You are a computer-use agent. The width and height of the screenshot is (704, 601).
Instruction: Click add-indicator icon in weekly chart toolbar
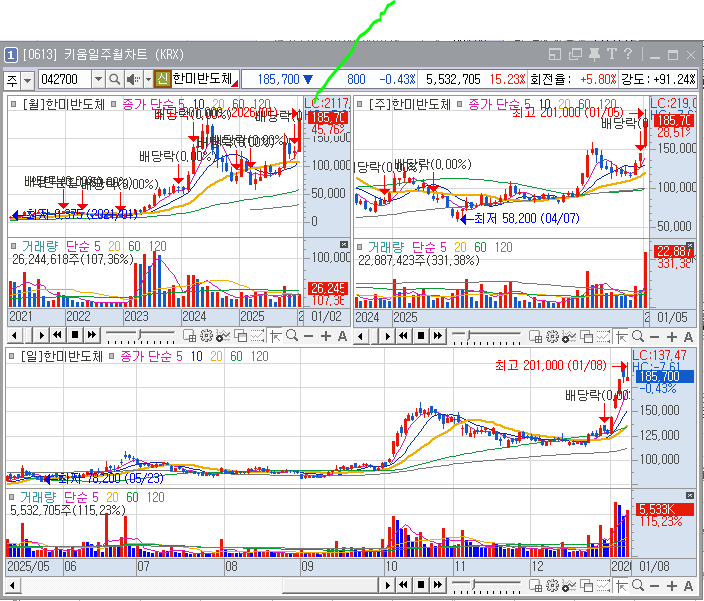coord(569,336)
